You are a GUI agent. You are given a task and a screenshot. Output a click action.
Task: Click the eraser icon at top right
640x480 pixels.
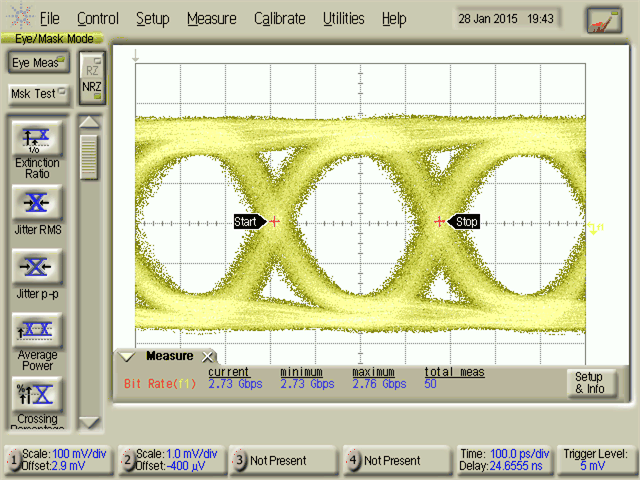point(603,19)
